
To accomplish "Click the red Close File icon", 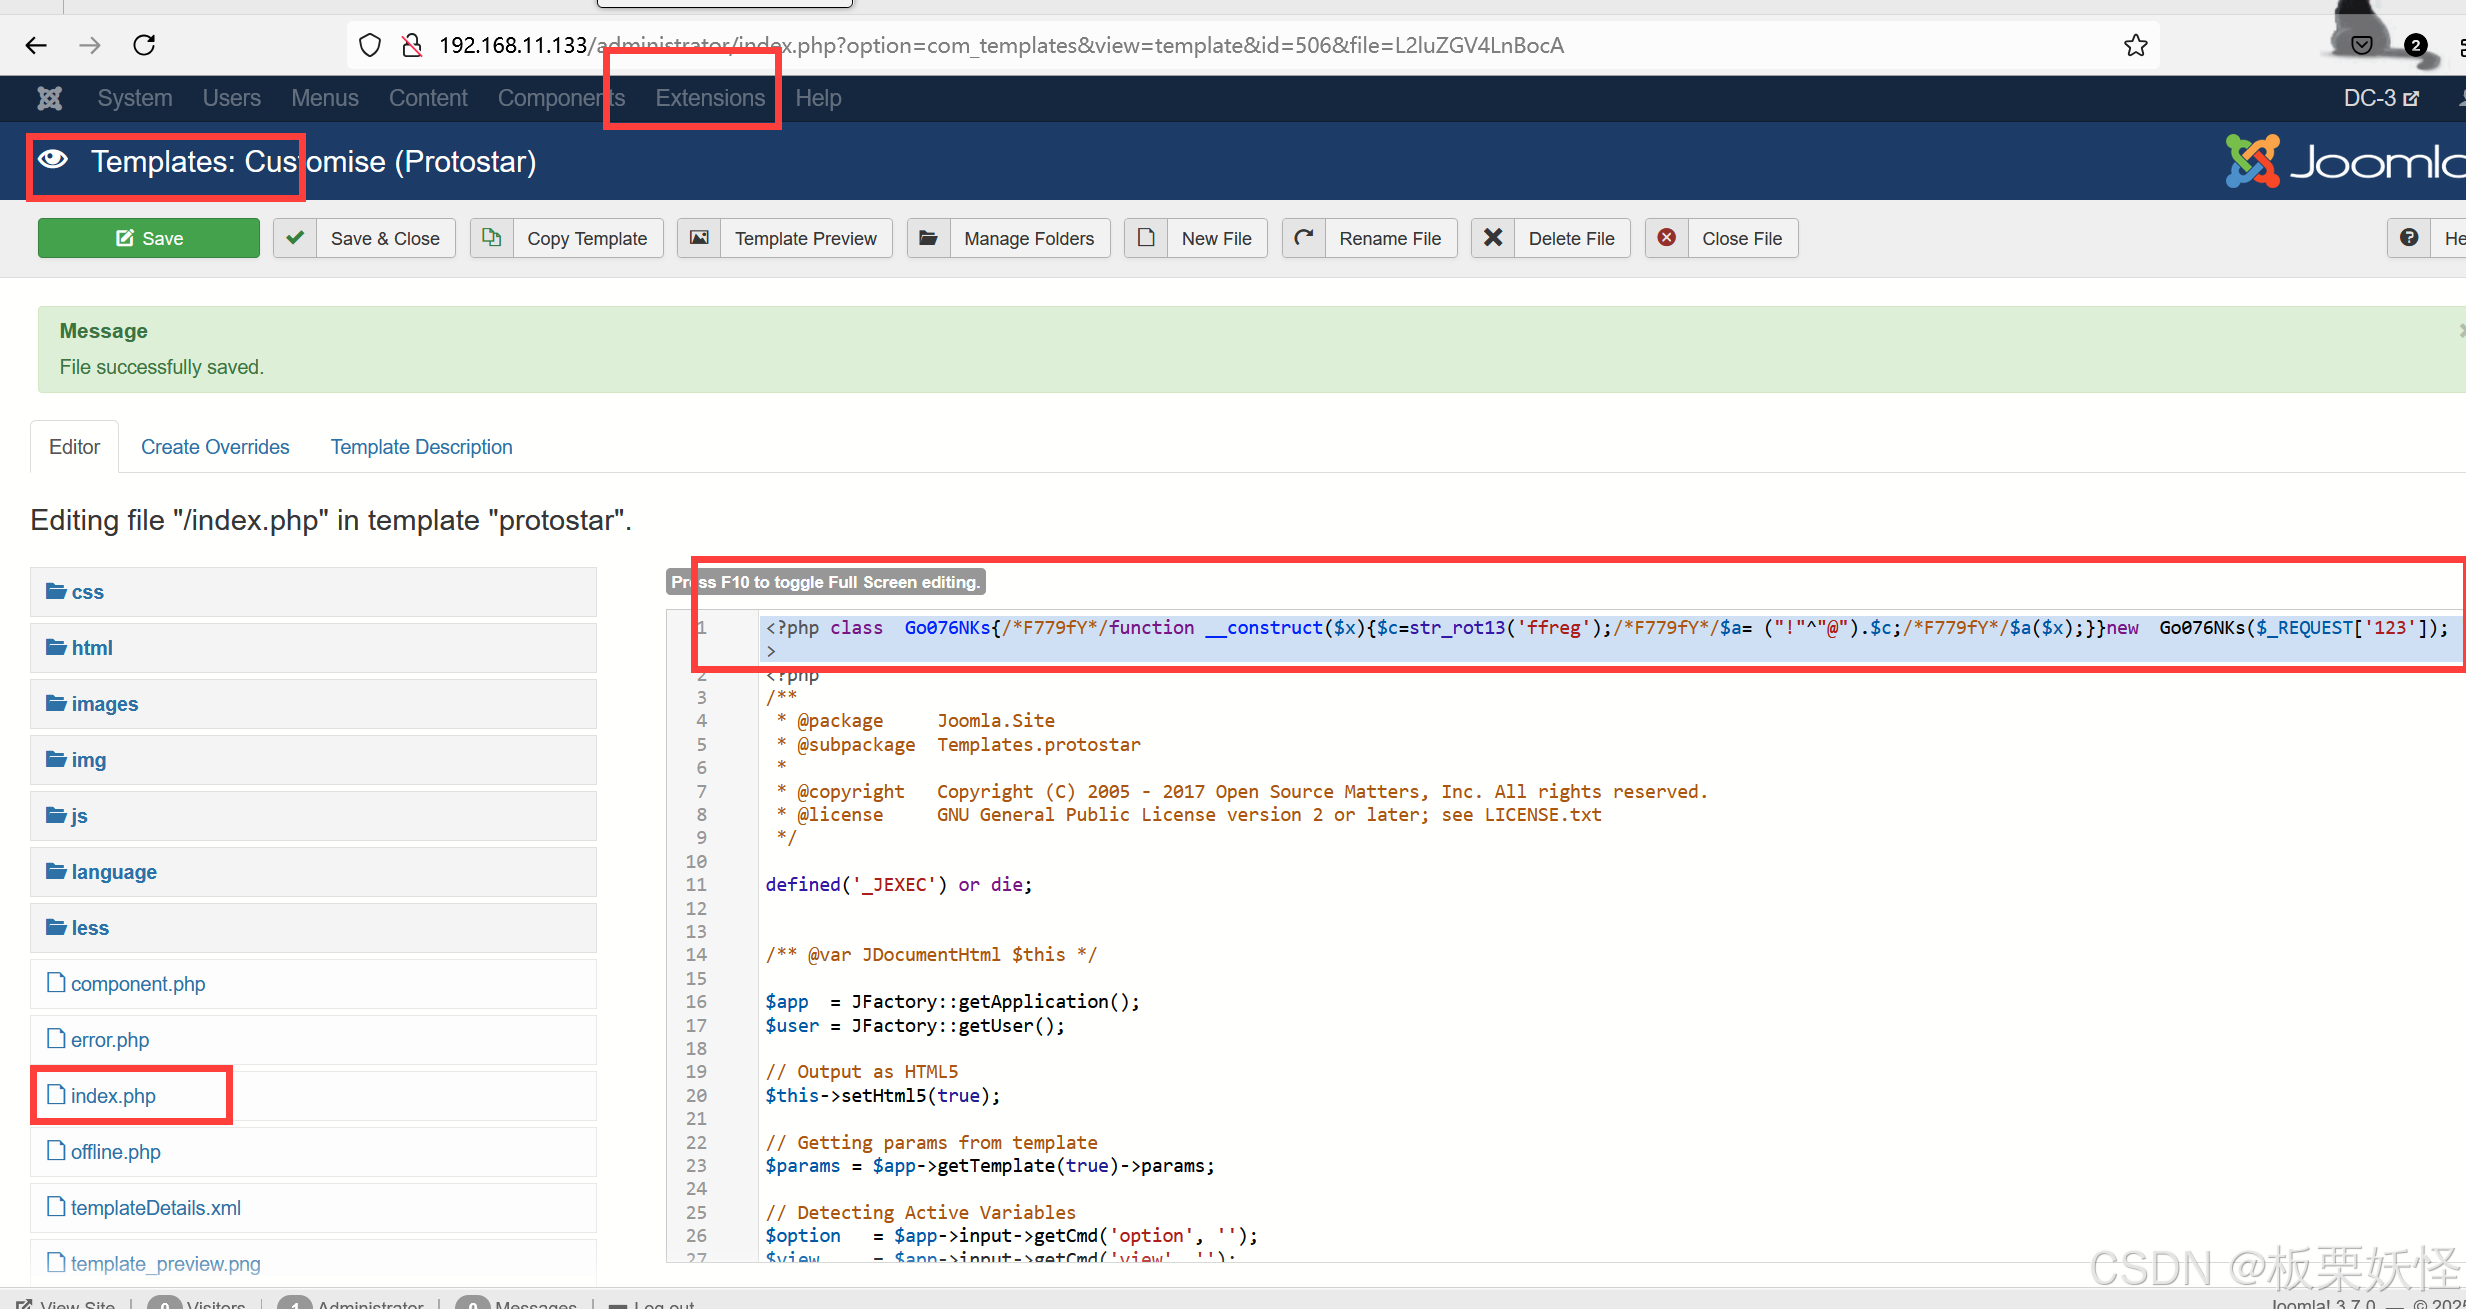I will click(x=1666, y=238).
